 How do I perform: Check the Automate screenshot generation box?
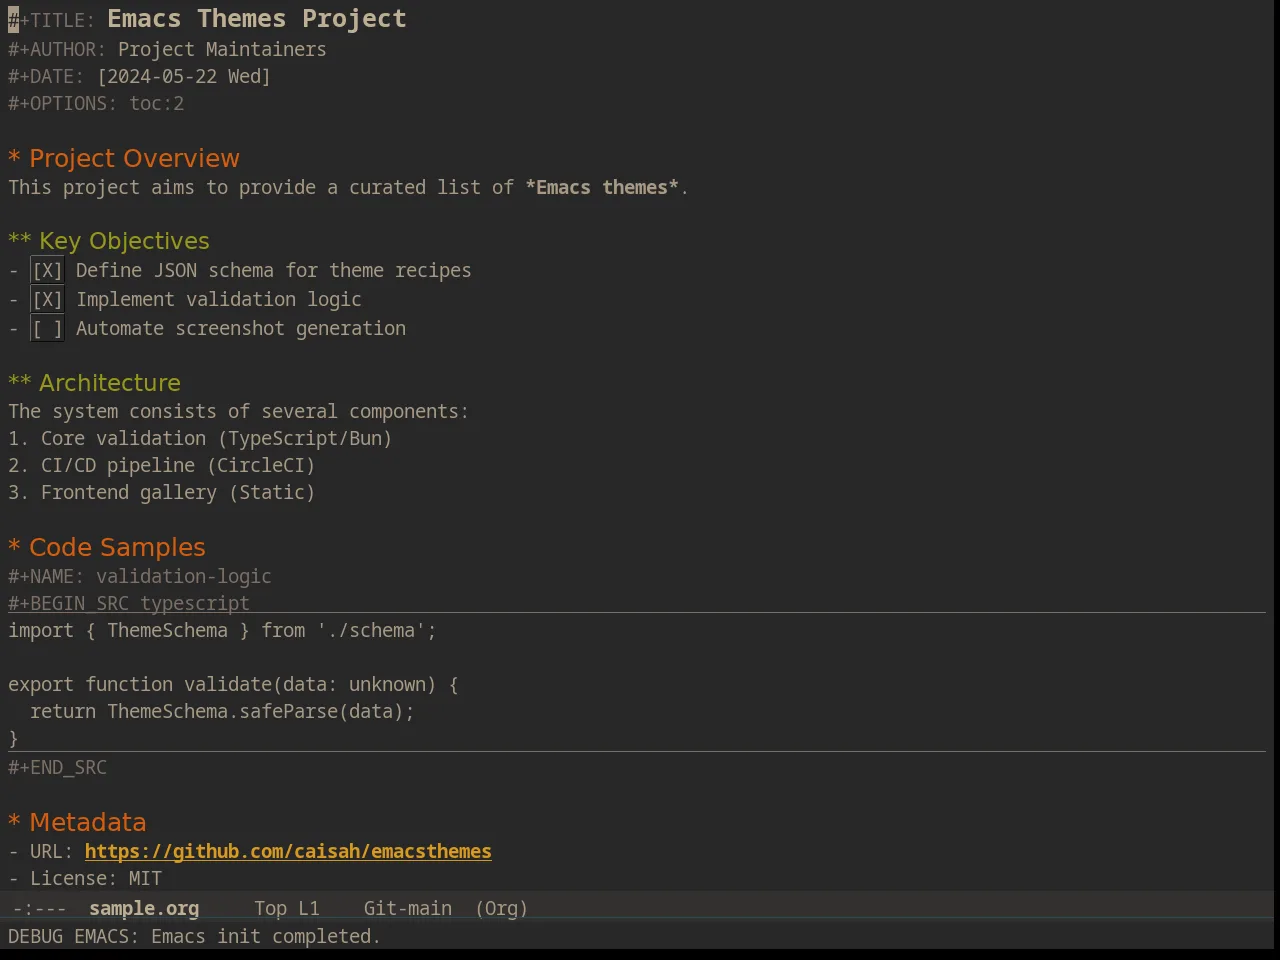click(x=47, y=328)
